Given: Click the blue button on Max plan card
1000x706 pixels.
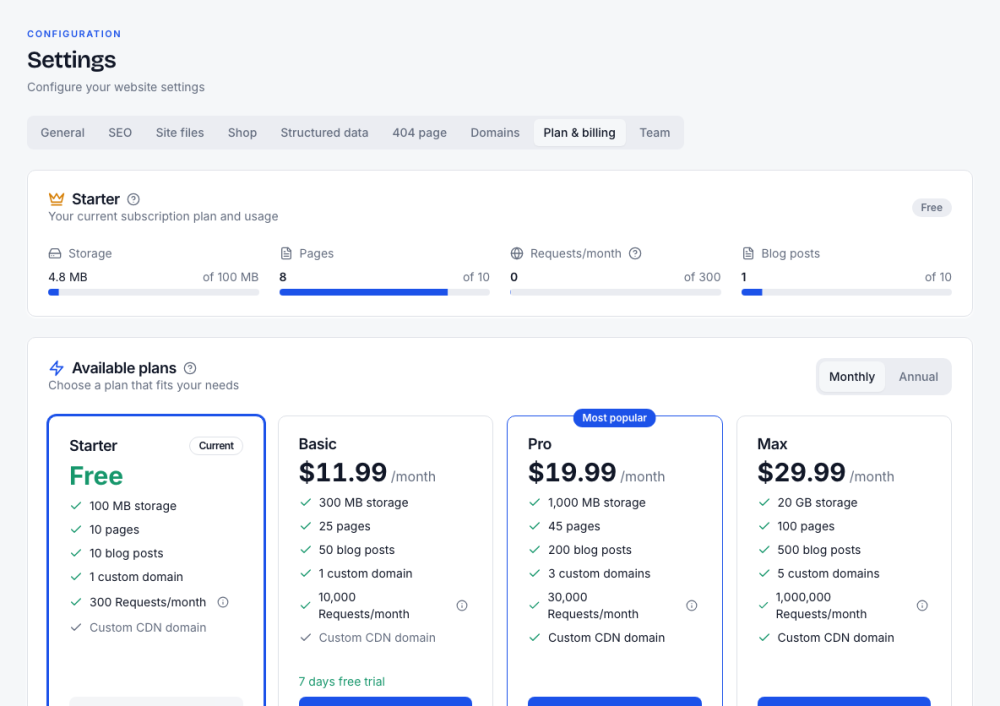Looking at the screenshot, I should coord(844,702).
